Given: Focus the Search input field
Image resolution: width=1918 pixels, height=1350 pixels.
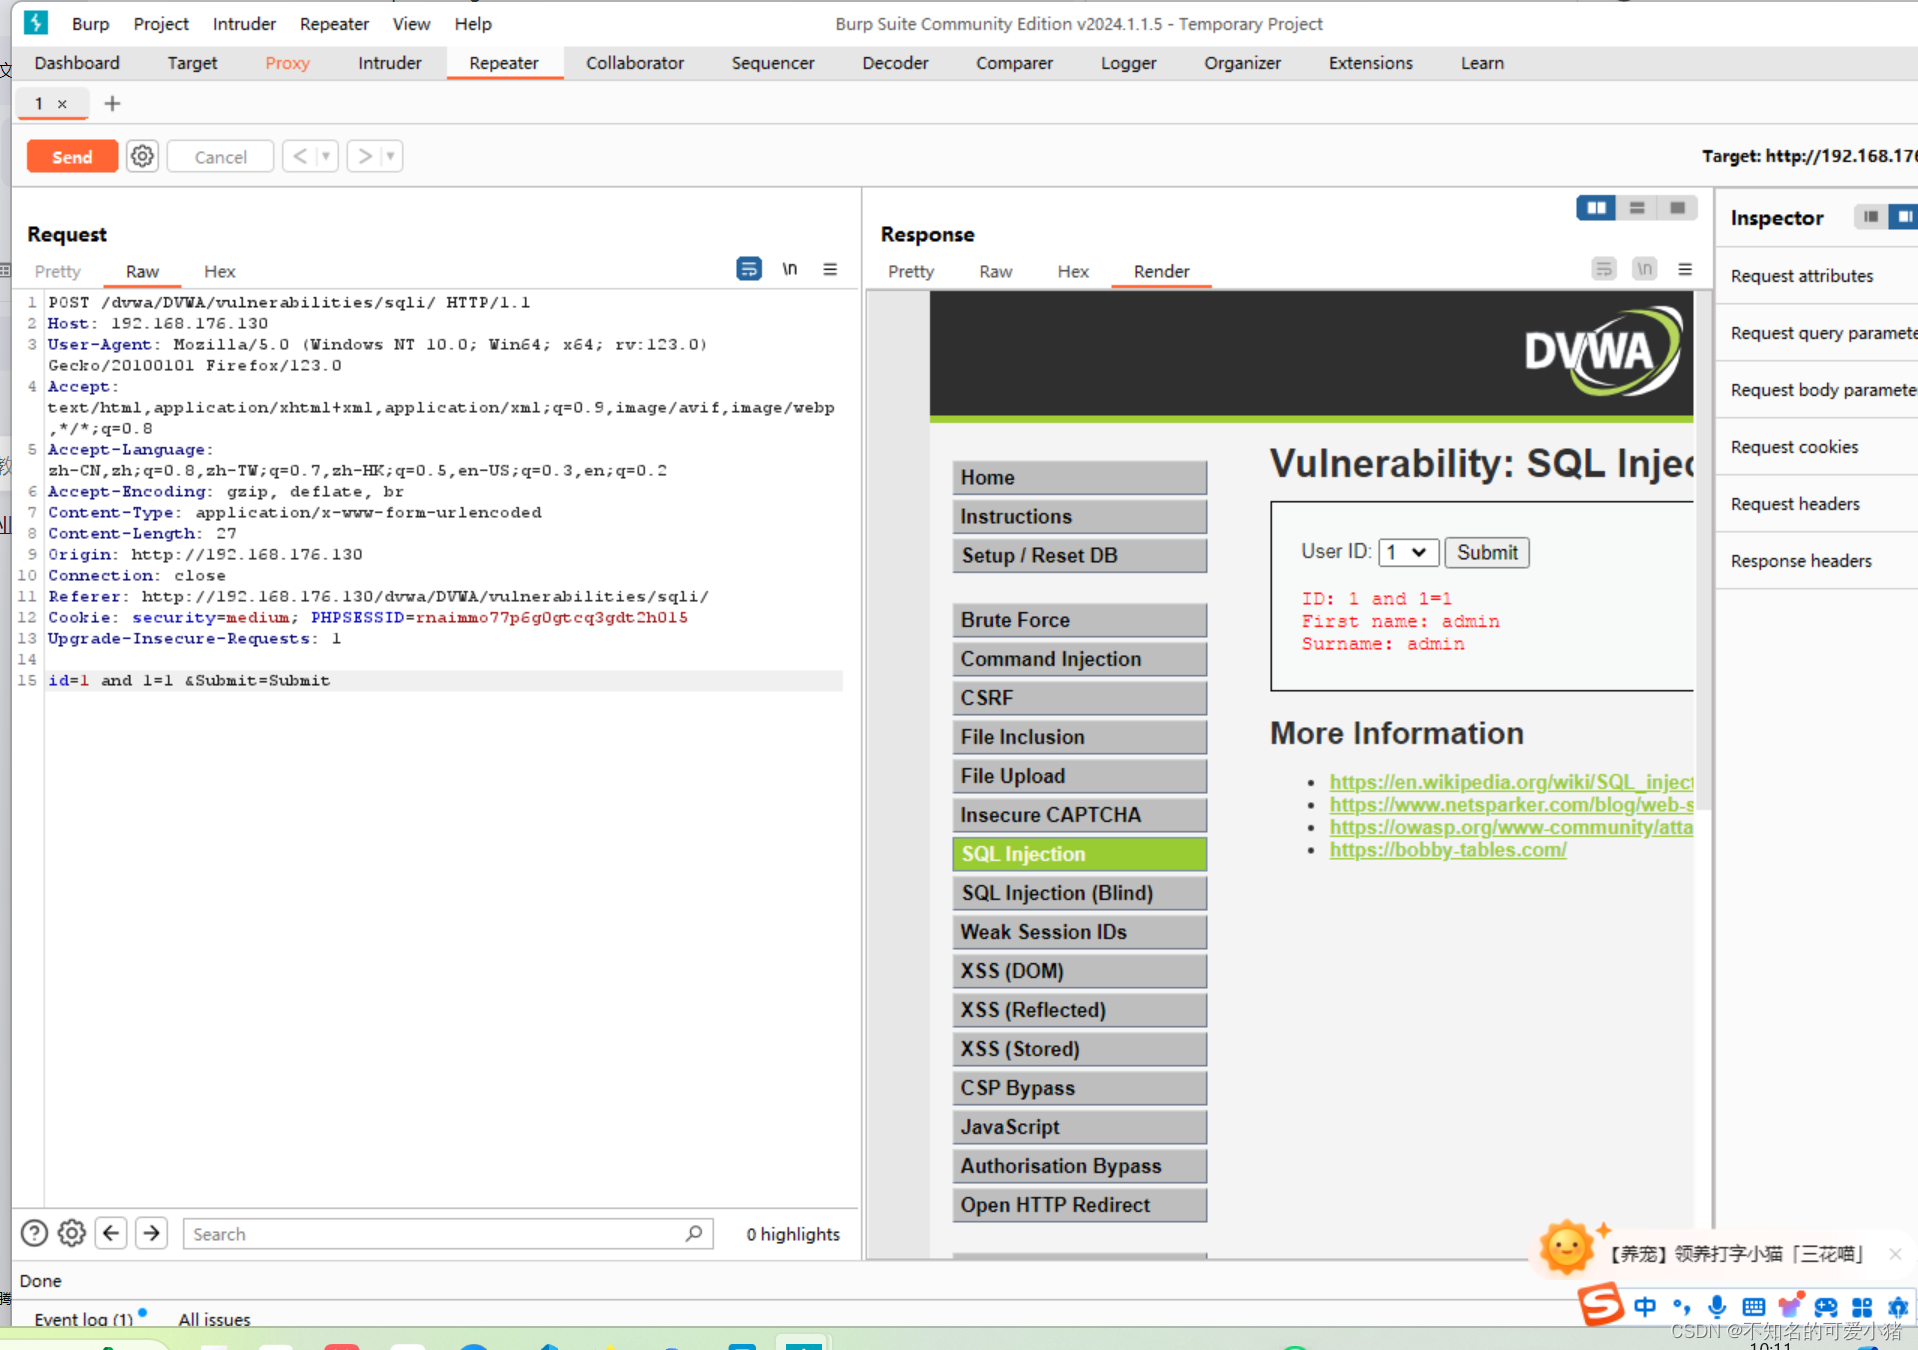Looking at the screenshot, I should click(447, 1233).
